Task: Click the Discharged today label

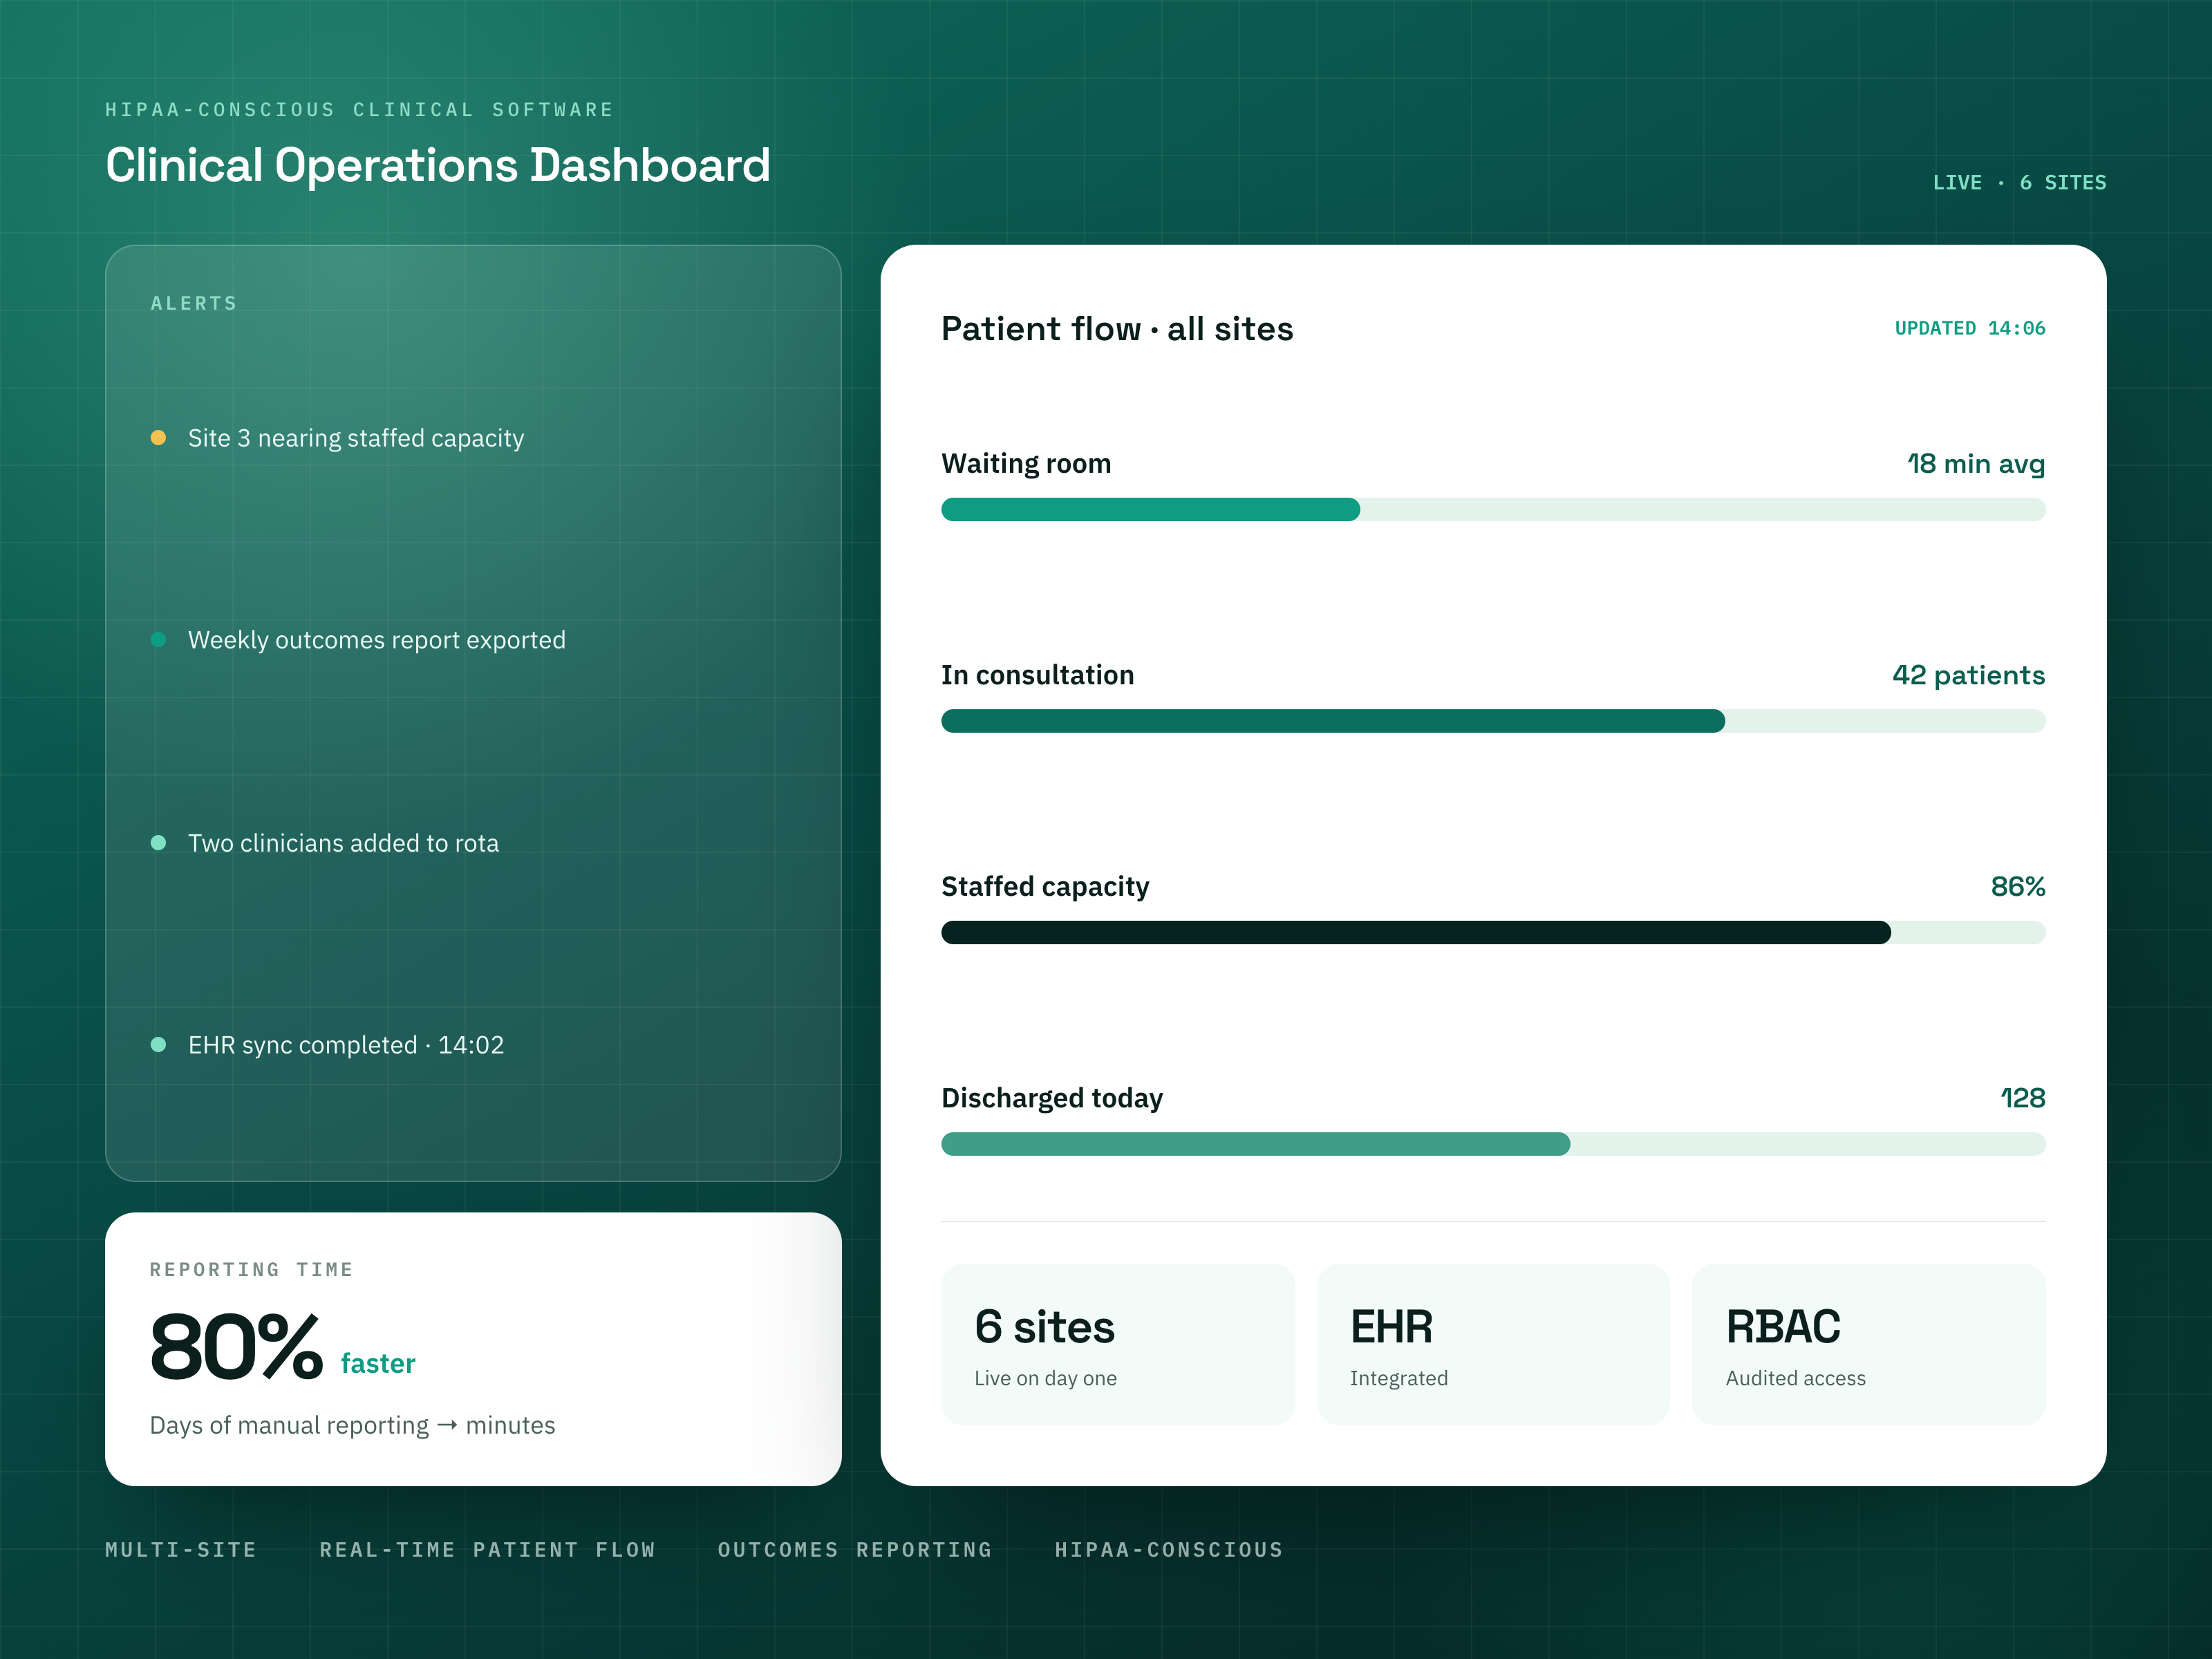Action: [x=1052, y=1098]
